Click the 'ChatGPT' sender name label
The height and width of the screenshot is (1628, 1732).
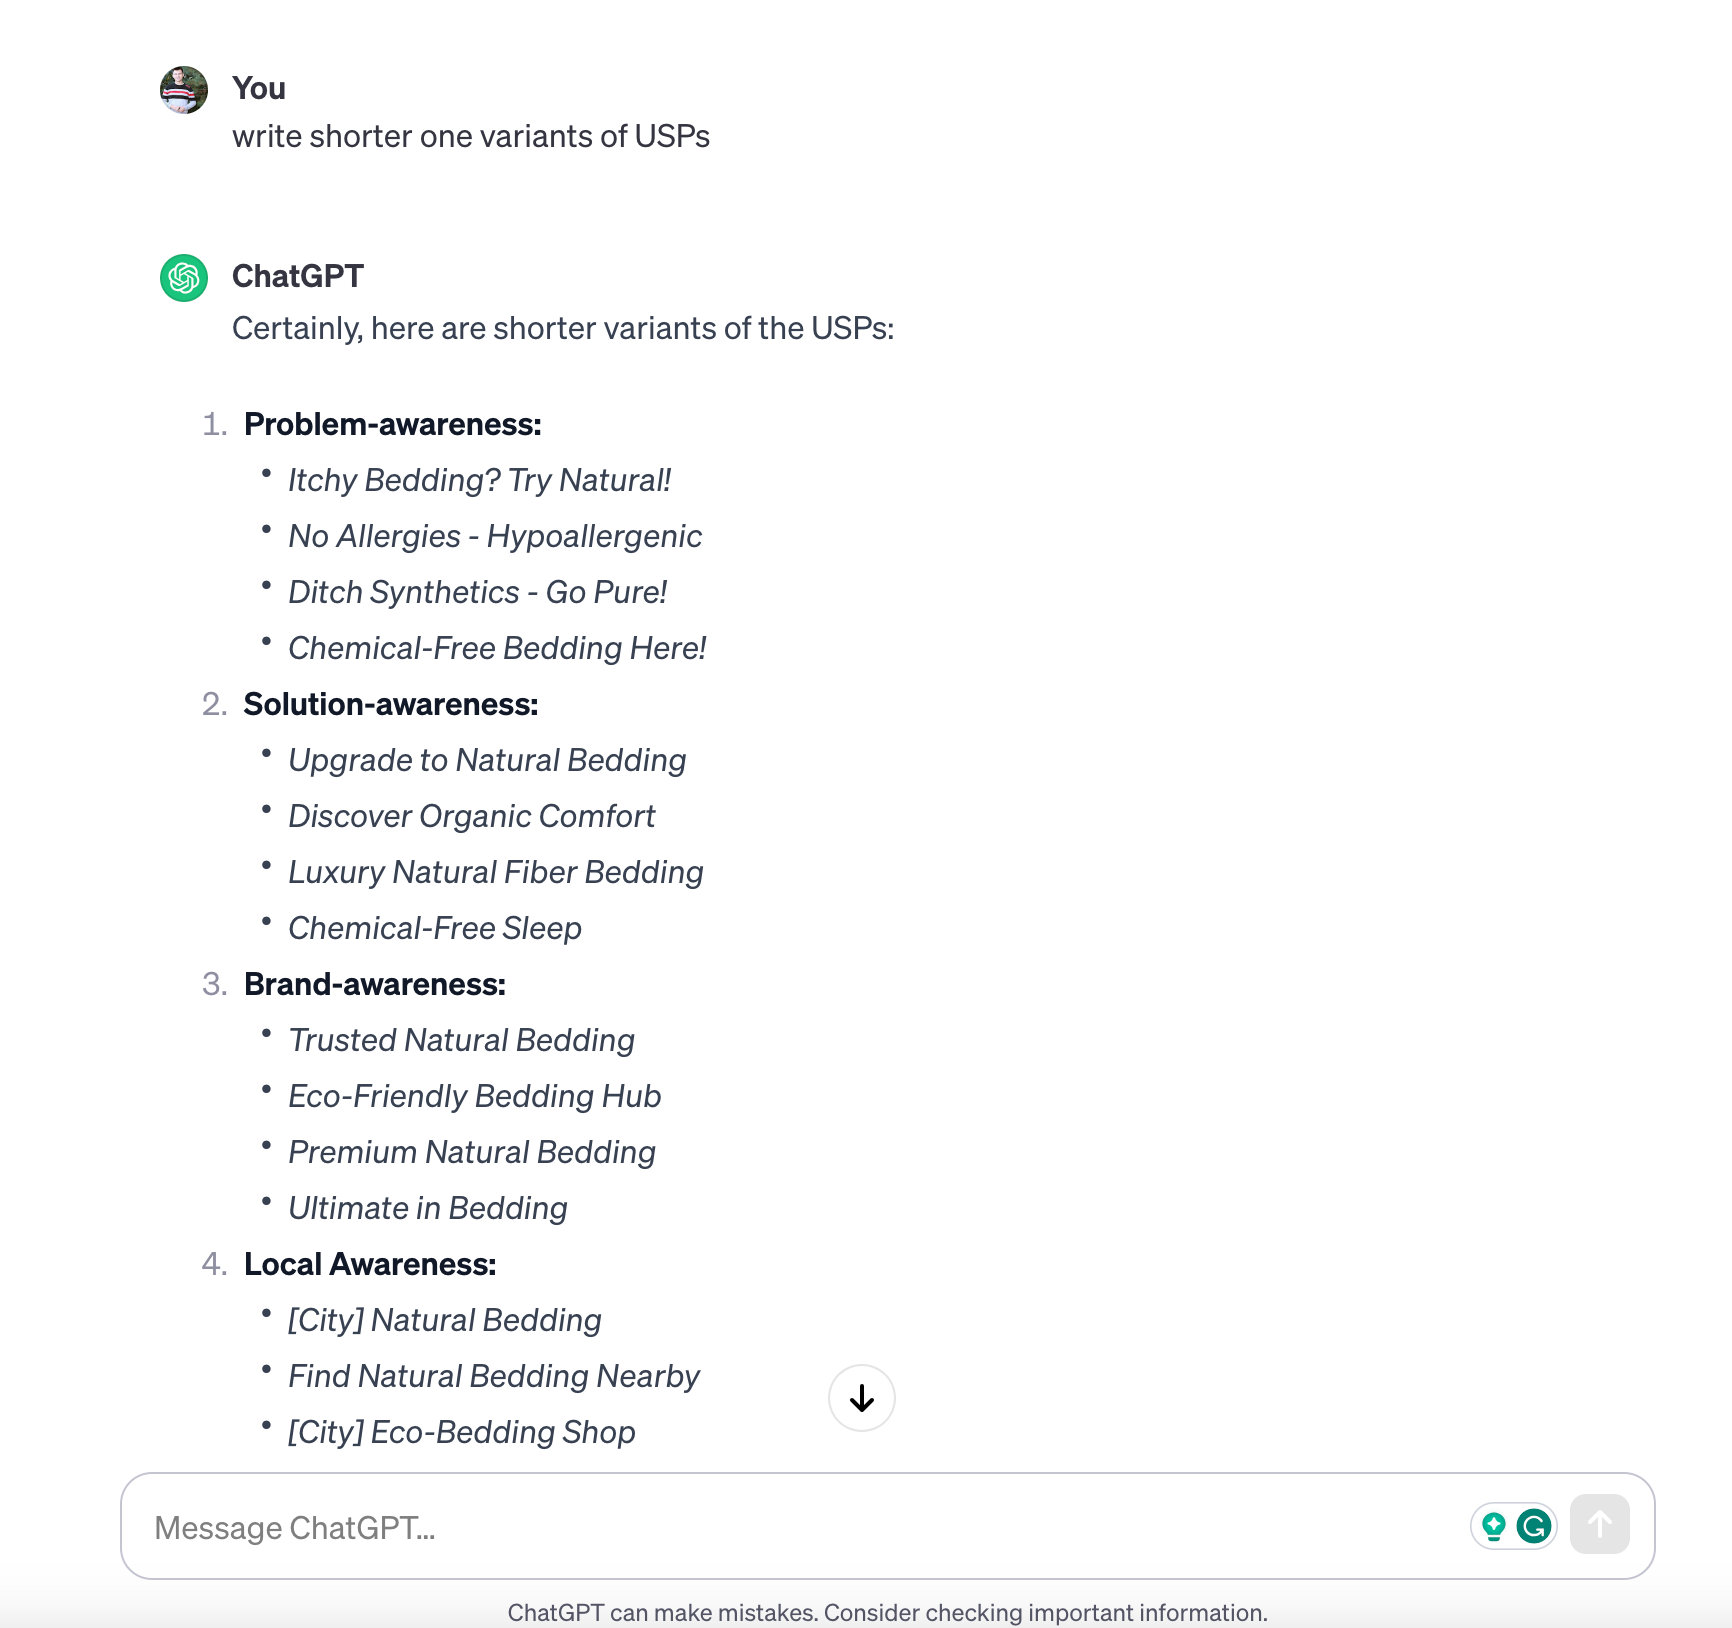pyautogui.click(x=297, y=276)
